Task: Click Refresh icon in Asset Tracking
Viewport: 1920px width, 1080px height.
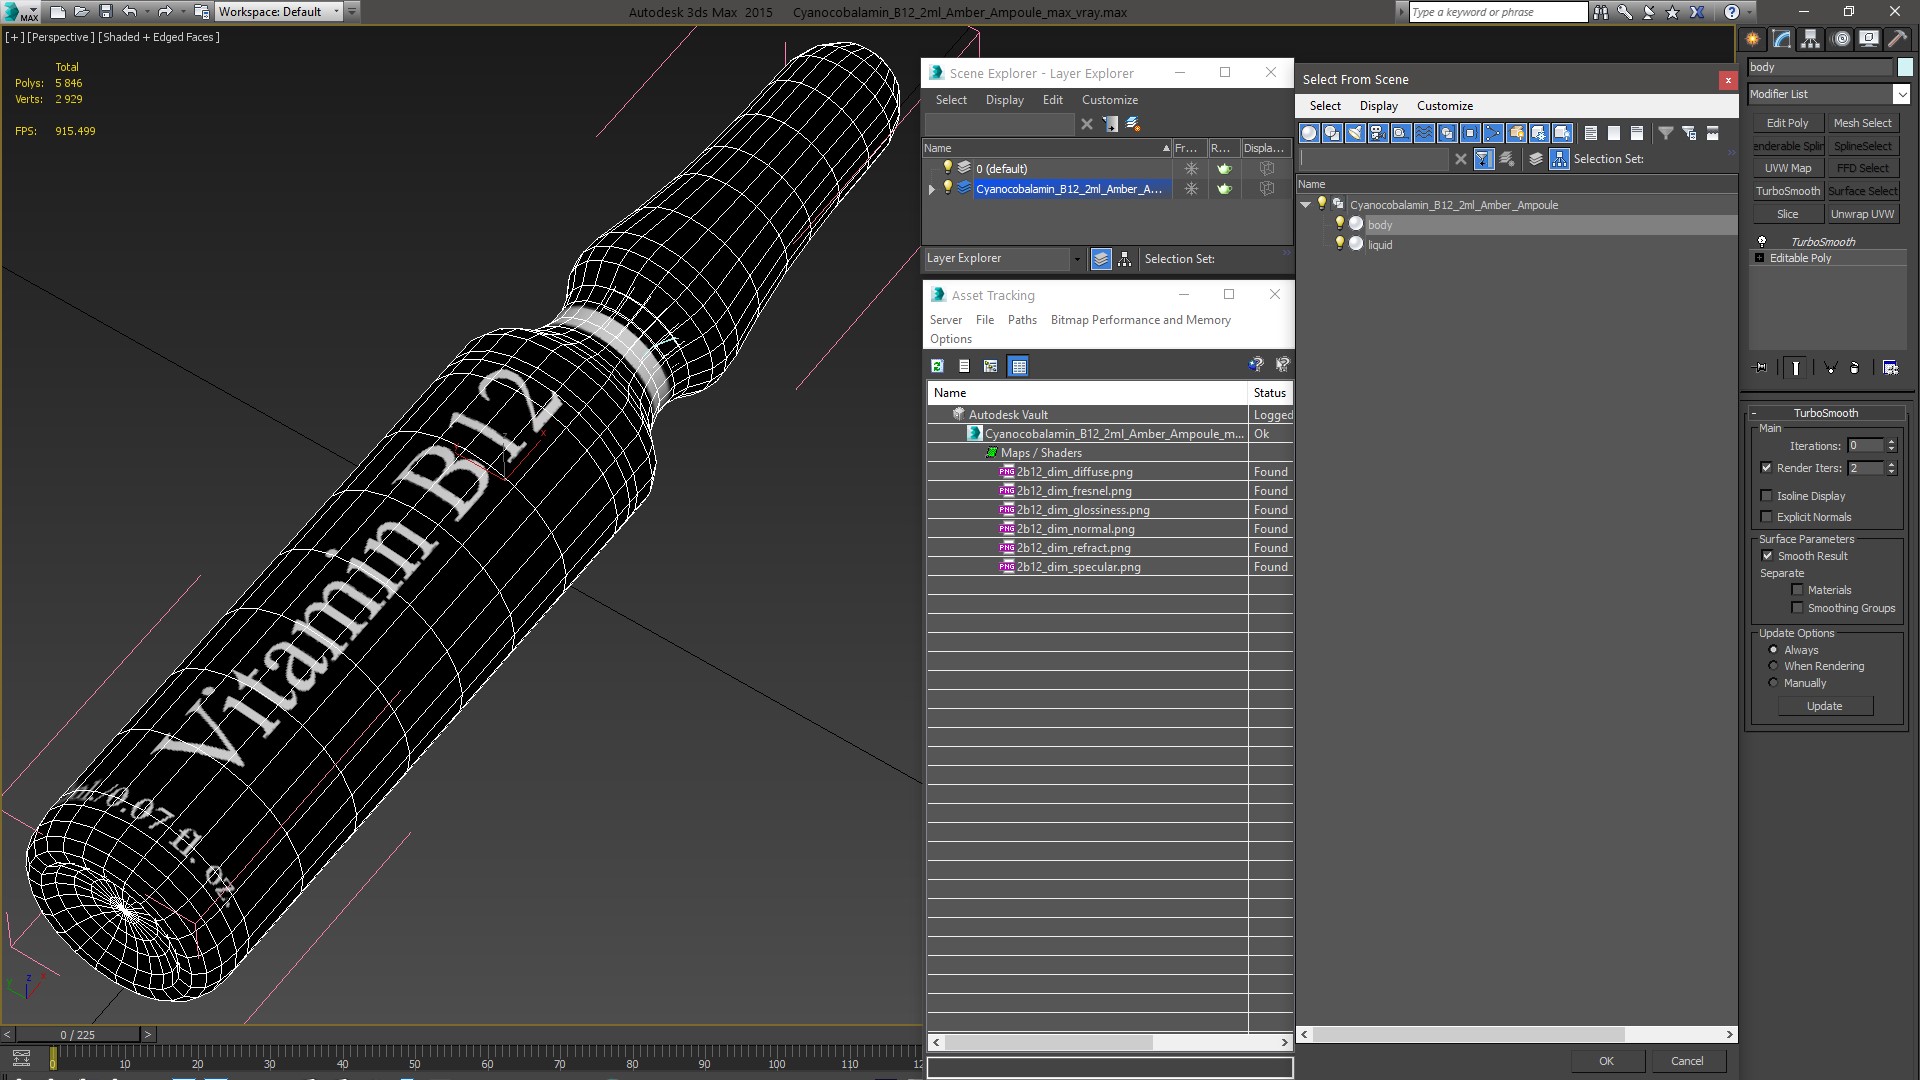Action: [937, 366]
